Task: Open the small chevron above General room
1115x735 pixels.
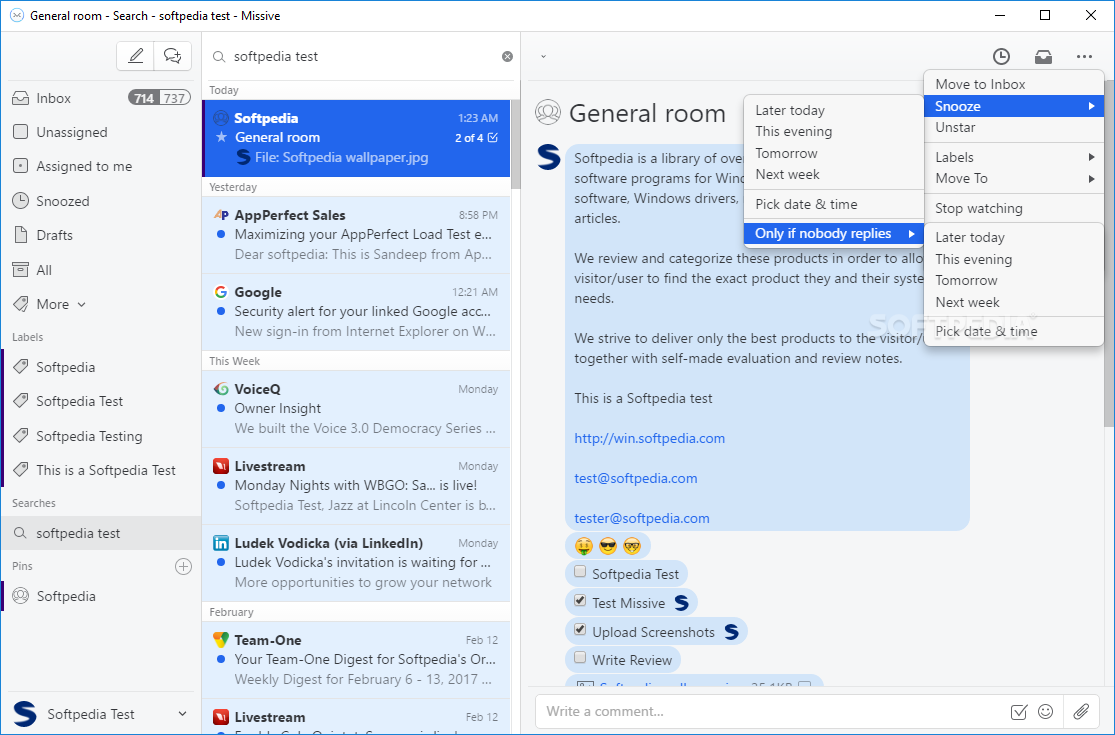Action: click(x=543, y=56)
